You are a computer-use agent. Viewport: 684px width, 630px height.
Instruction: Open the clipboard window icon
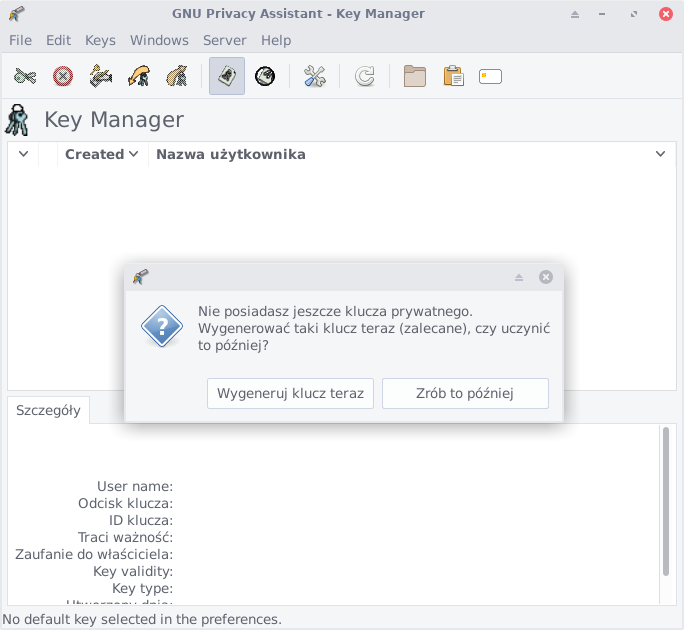(x=453, y=76)
